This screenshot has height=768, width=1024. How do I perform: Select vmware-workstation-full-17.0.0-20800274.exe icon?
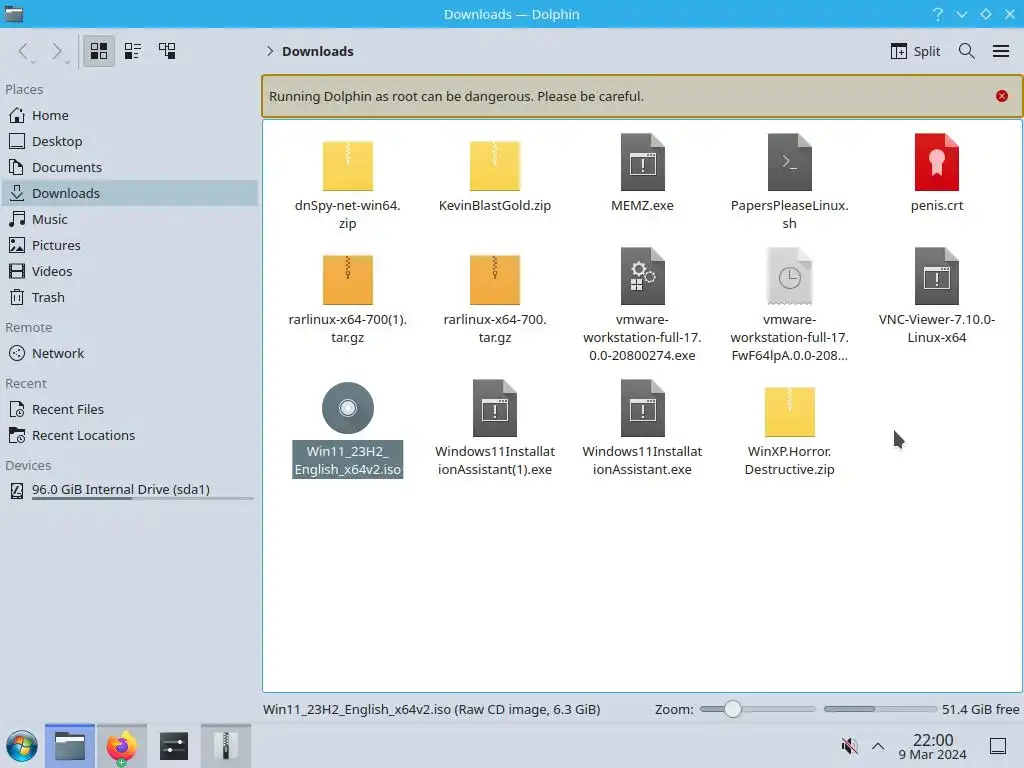(x=643, y=276)
